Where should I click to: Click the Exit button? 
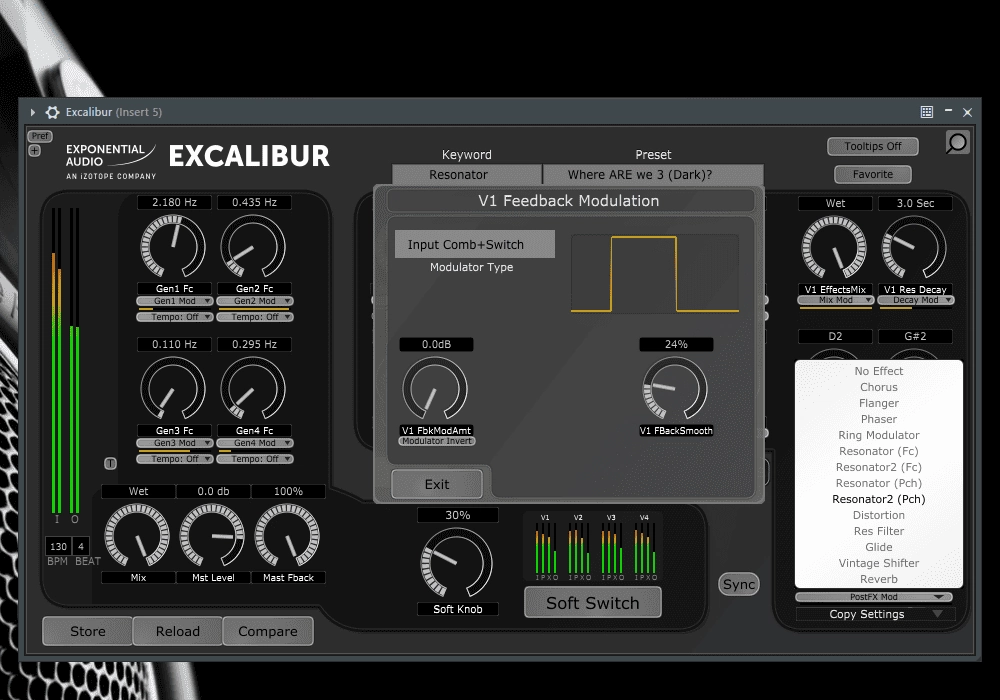pyautogui.click(x=437, y=485)
